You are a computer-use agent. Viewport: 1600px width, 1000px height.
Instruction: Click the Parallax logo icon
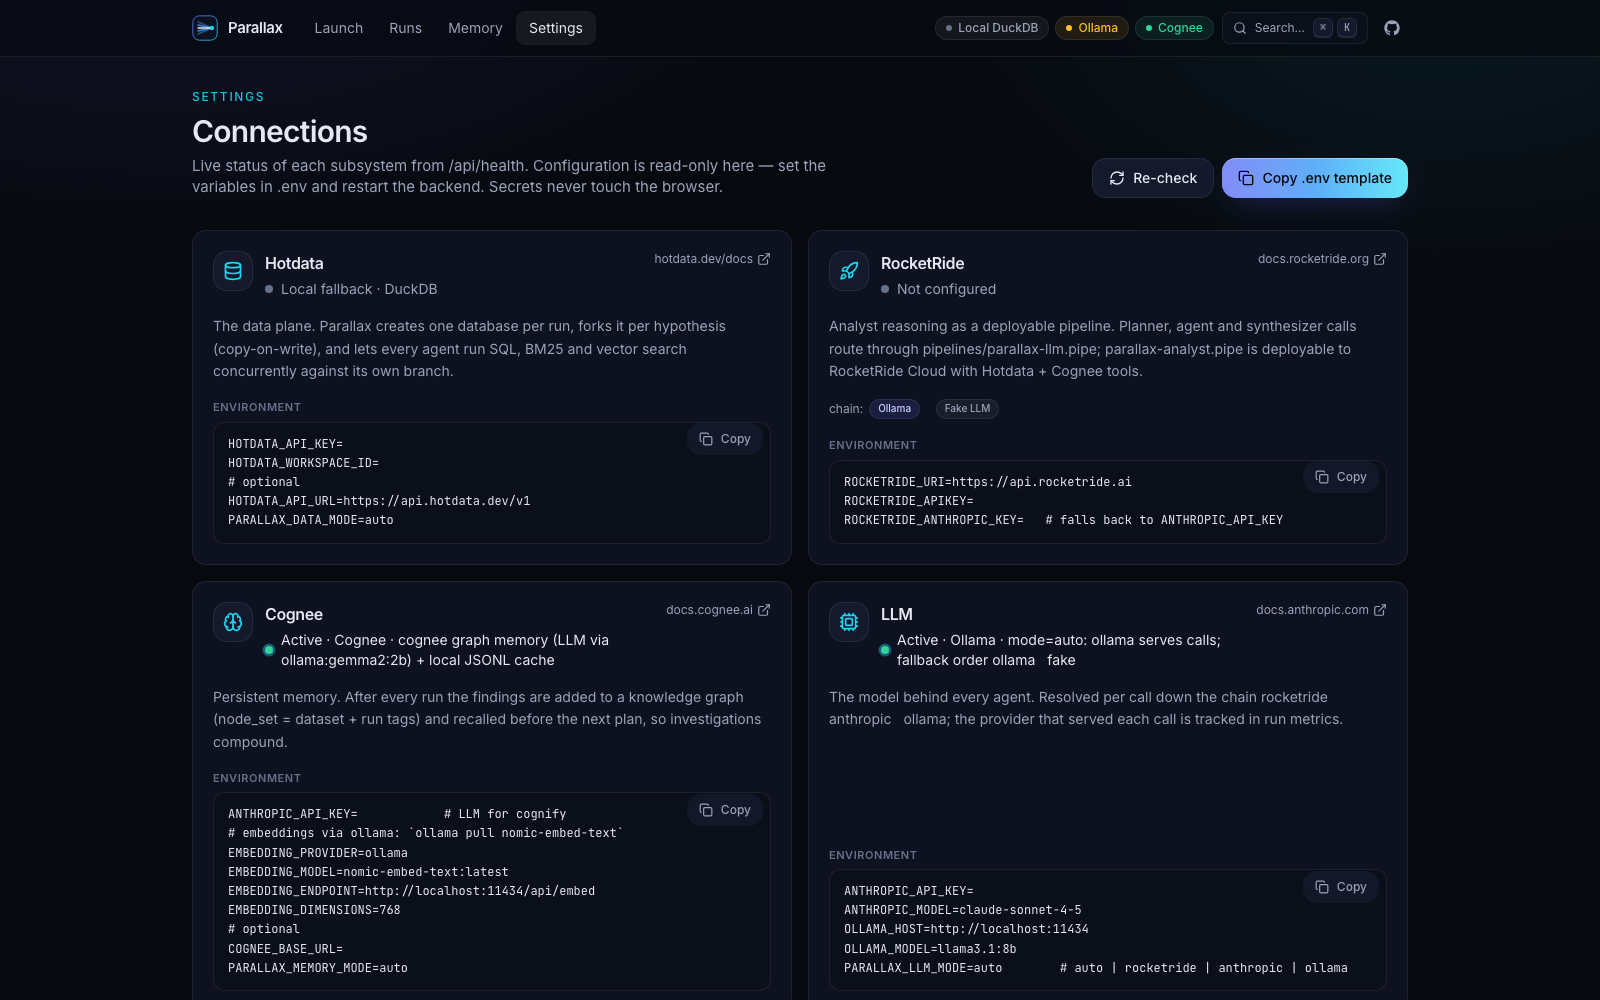tap(205, 28)
